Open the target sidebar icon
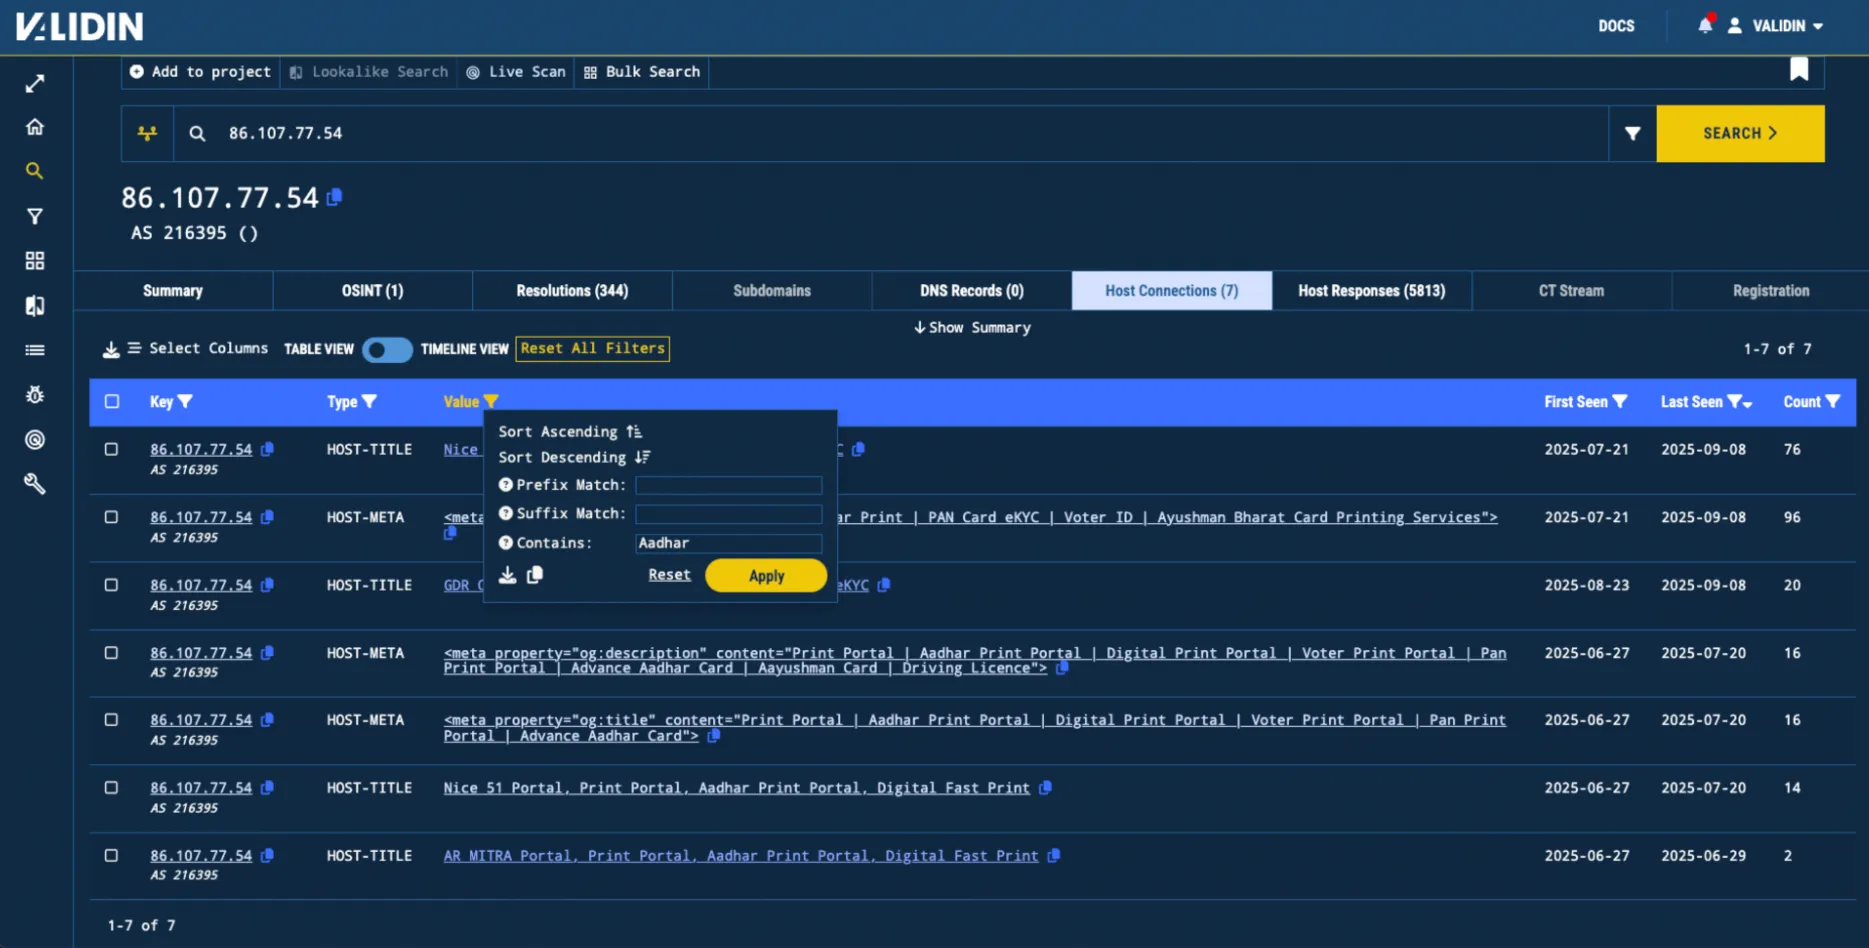Viewport: 1869px width, 948px height. 35,440
